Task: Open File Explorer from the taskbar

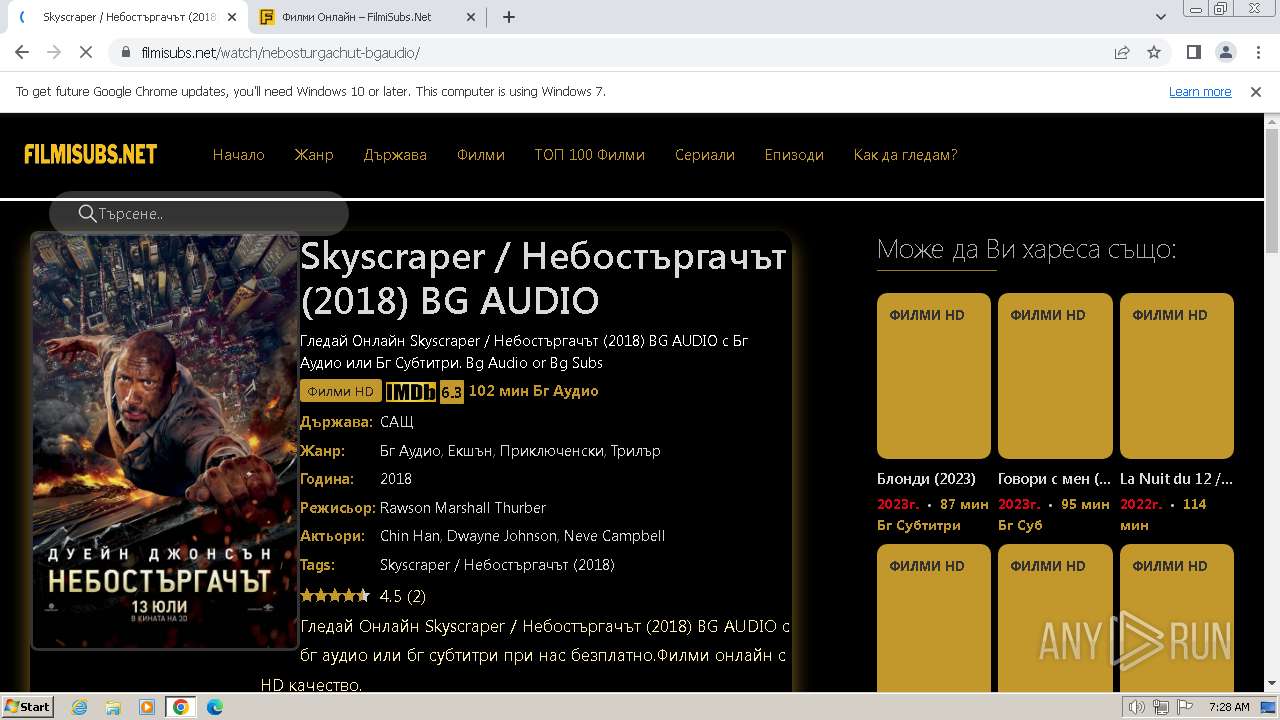Action: [x=113, y=707]
